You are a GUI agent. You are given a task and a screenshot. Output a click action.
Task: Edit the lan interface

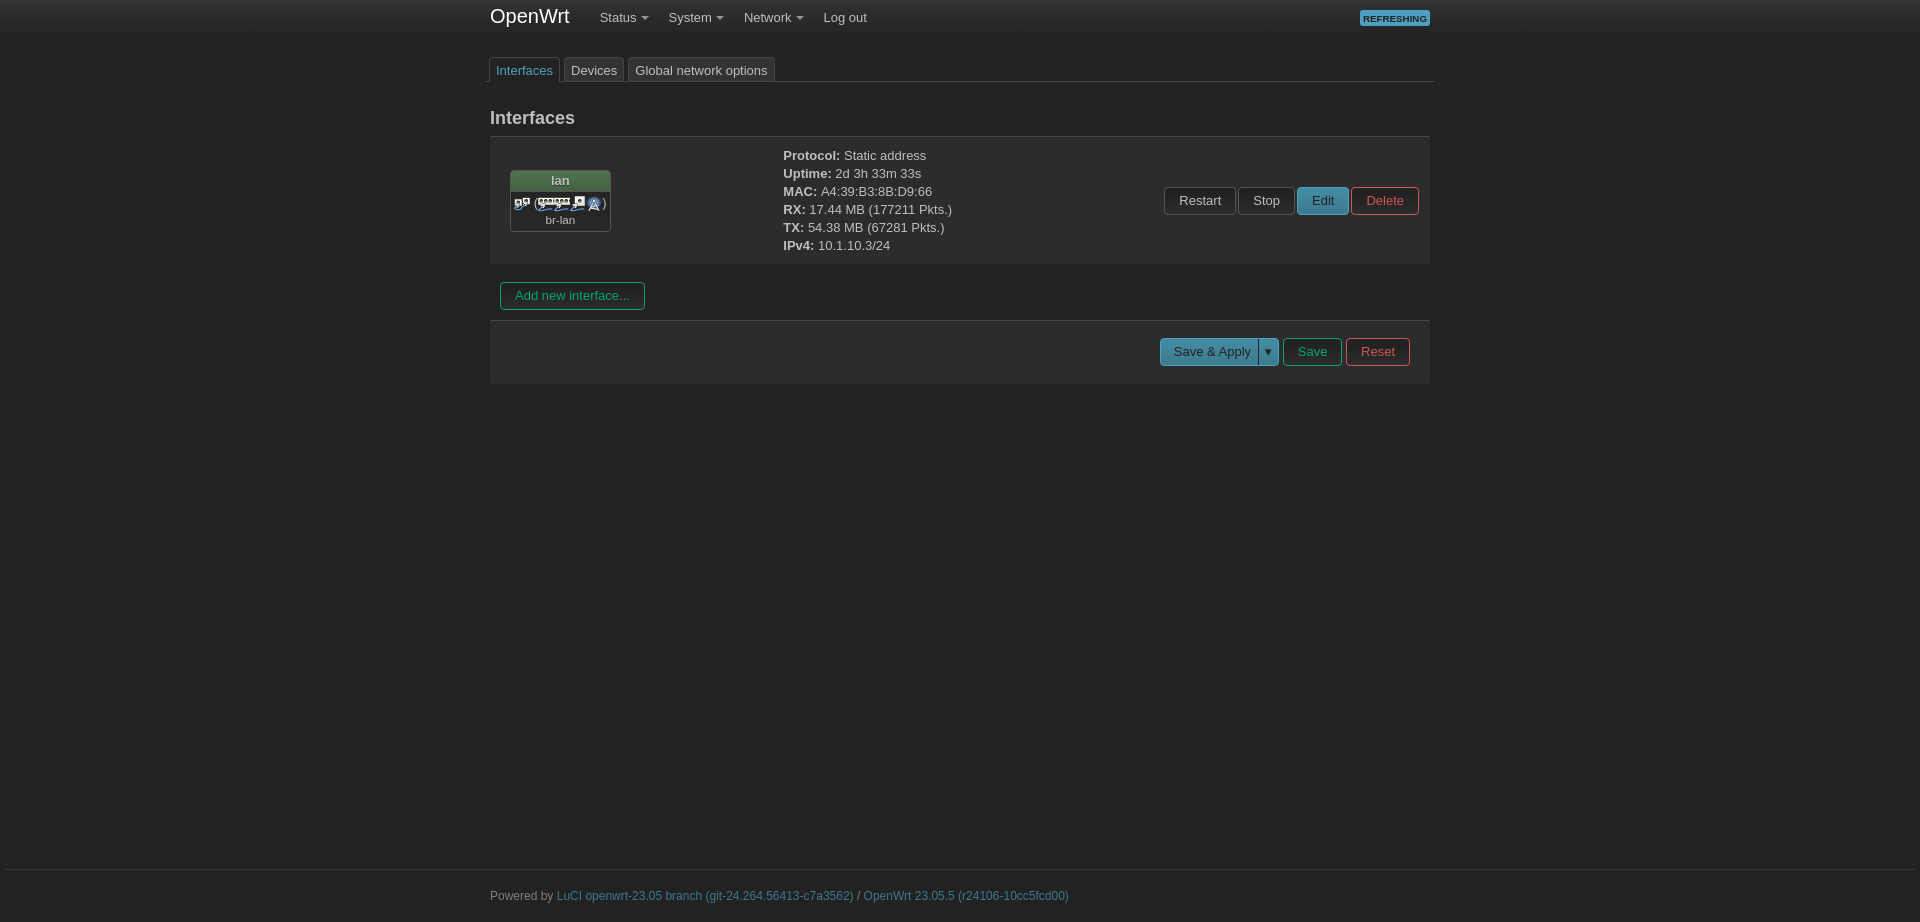[1323, 201]
